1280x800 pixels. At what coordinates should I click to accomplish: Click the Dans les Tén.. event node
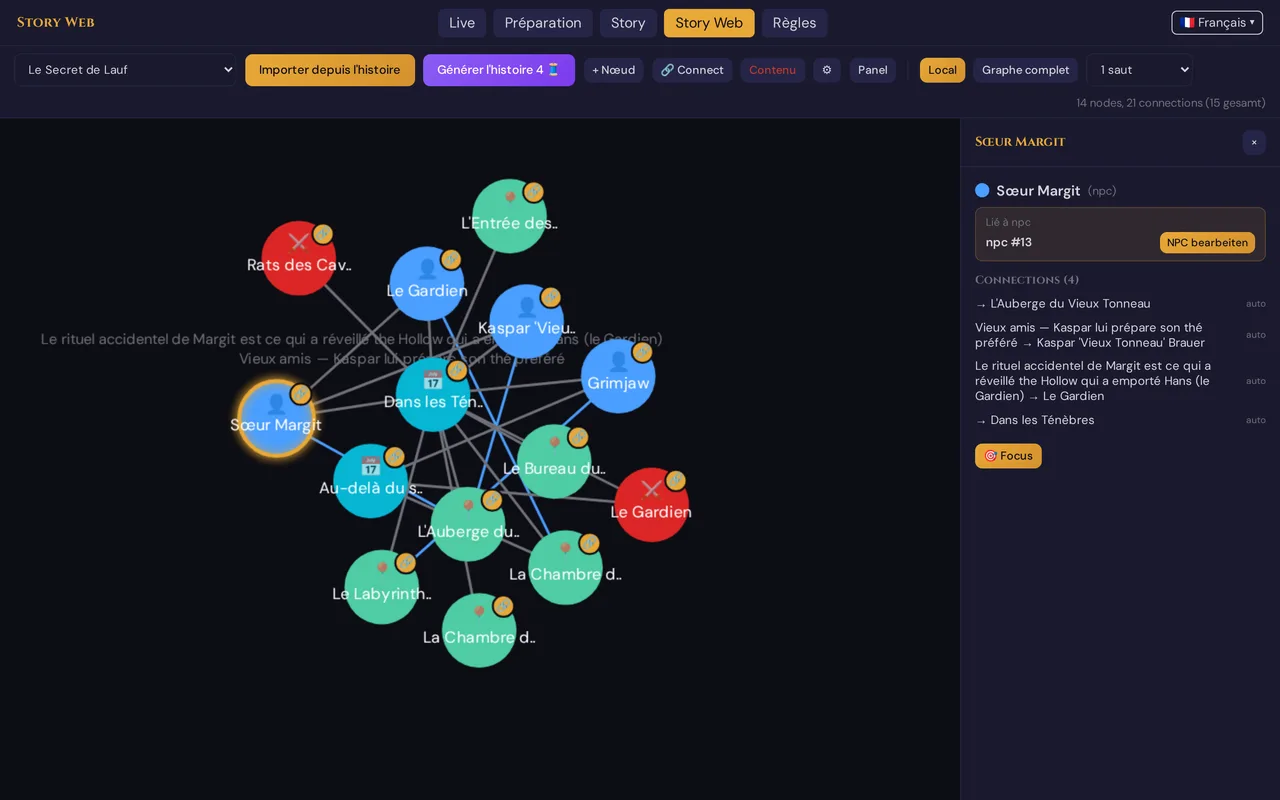click(x=433, y=395)
